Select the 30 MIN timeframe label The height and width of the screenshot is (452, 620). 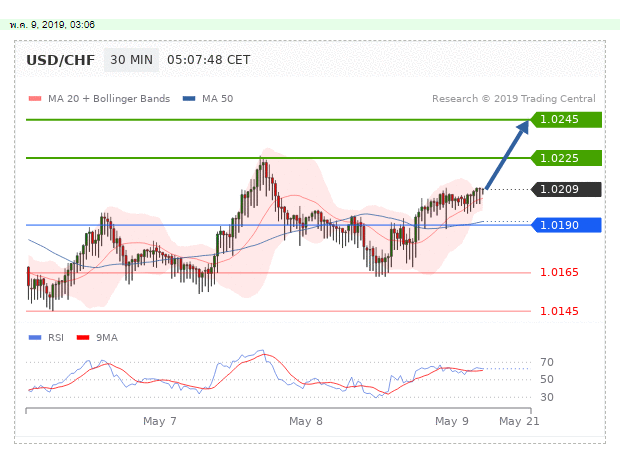[x=131, y=60]
